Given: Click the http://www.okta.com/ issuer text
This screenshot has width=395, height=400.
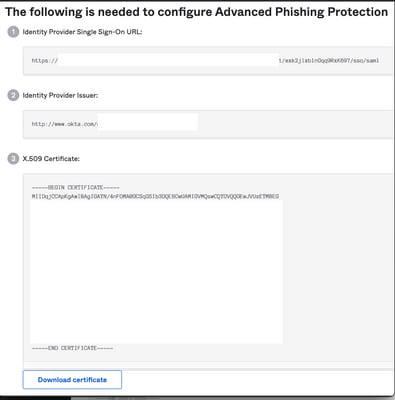Looking at the screenshot, I should point(64,124).
